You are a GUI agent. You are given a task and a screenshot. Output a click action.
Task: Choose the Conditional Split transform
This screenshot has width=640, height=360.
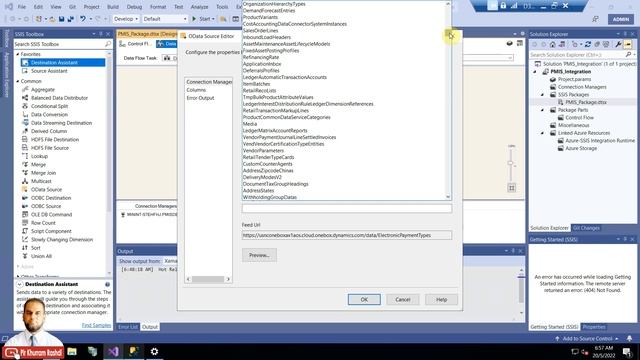pyautogui.click(x=49, y=106)
